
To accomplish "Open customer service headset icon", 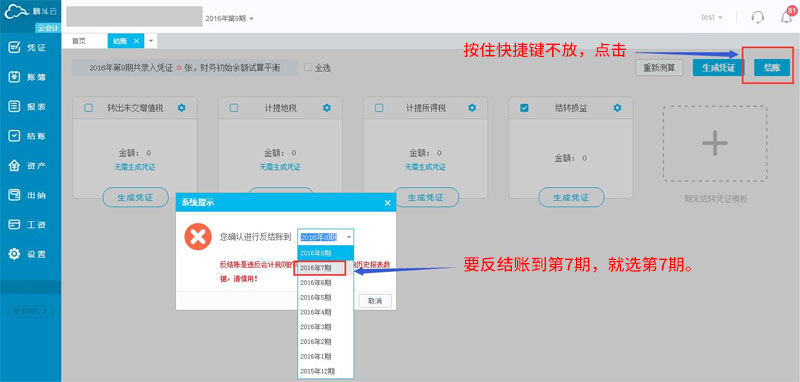I will tap(758, 17).
